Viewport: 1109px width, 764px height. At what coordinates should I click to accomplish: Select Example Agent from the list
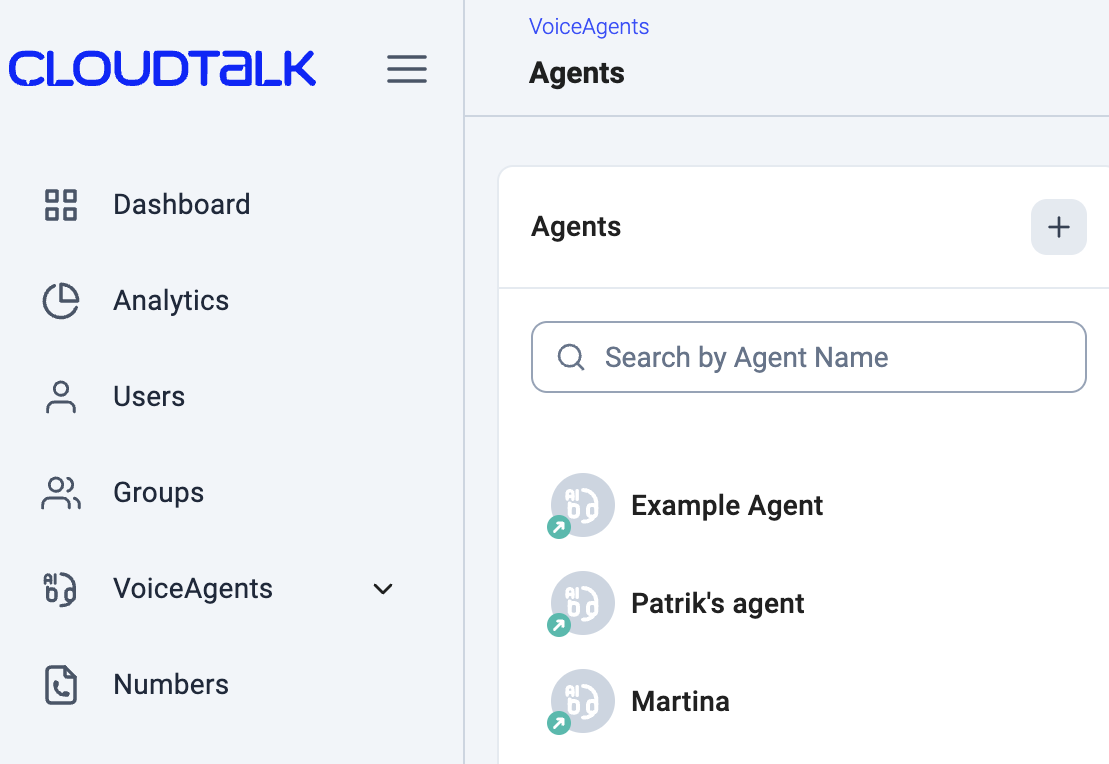(x=727, y=506)
